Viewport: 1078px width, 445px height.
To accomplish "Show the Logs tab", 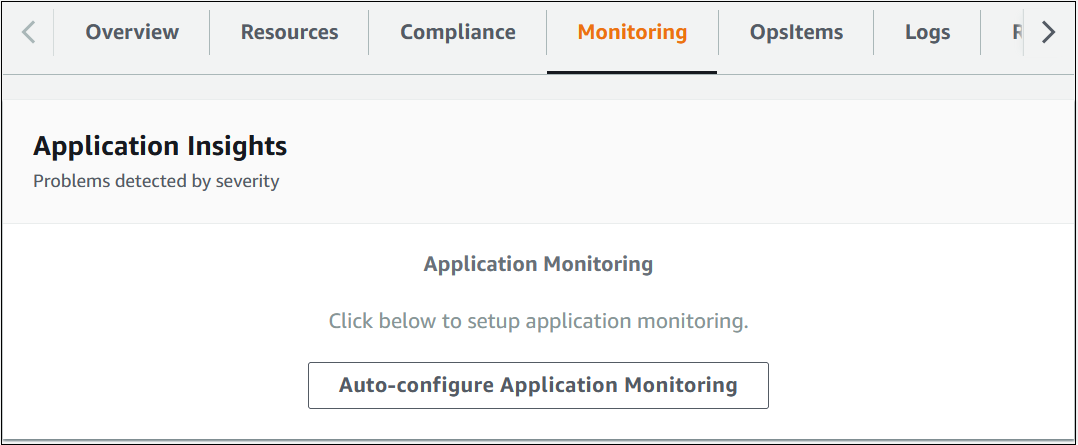I will point(927,32).
